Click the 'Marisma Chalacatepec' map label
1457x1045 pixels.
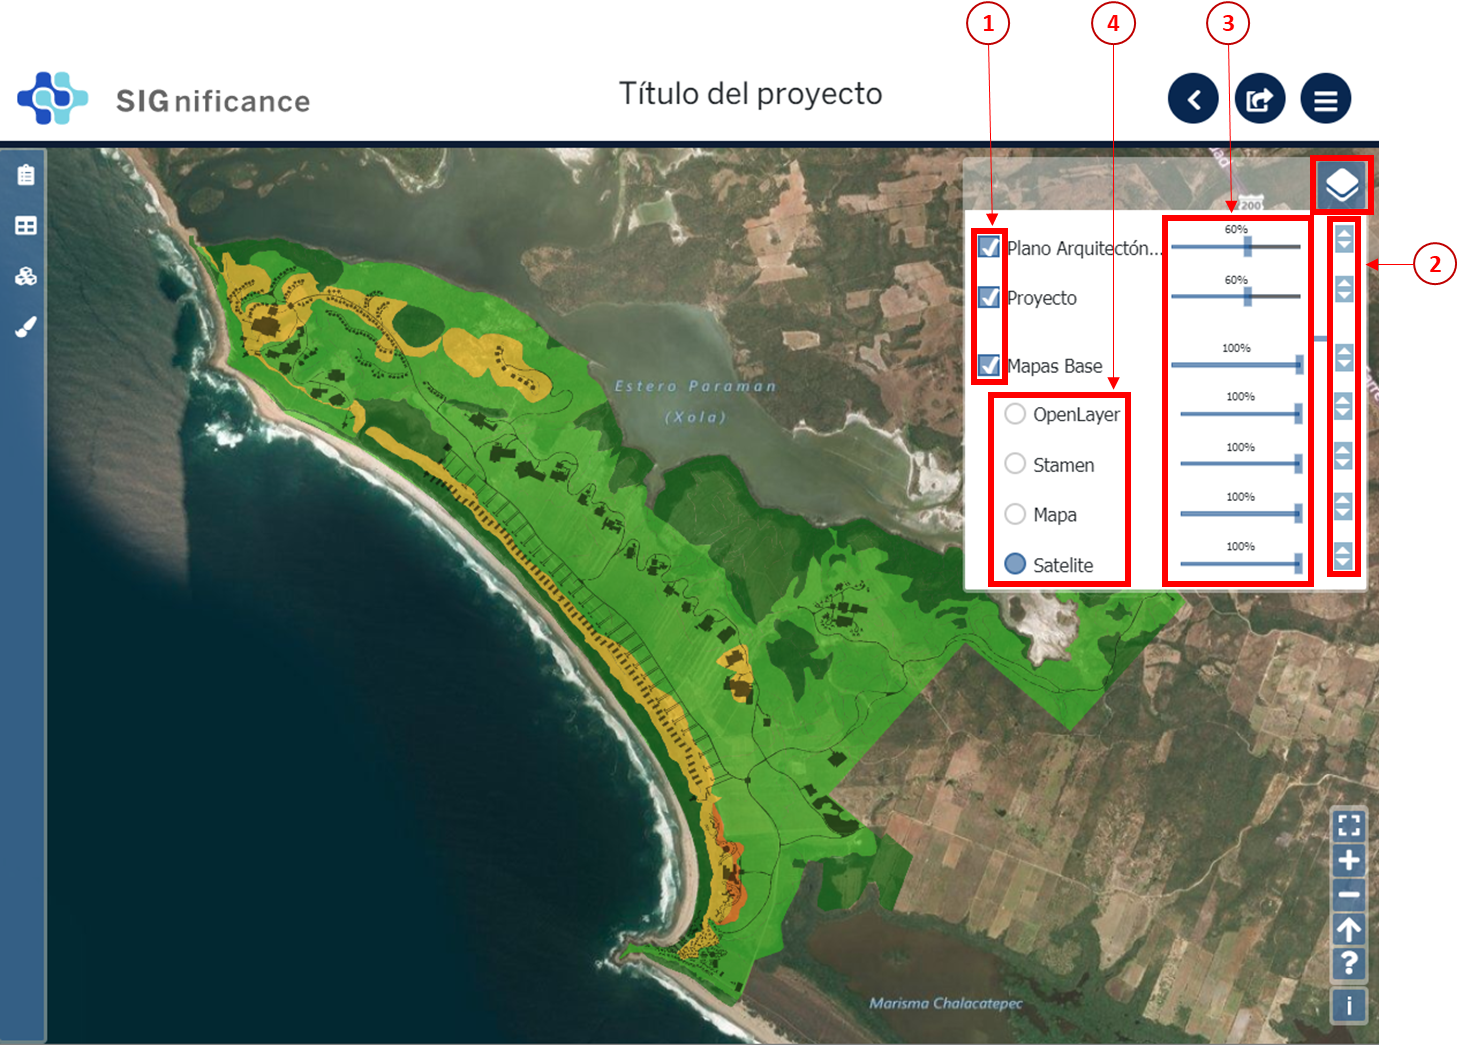946,1003
